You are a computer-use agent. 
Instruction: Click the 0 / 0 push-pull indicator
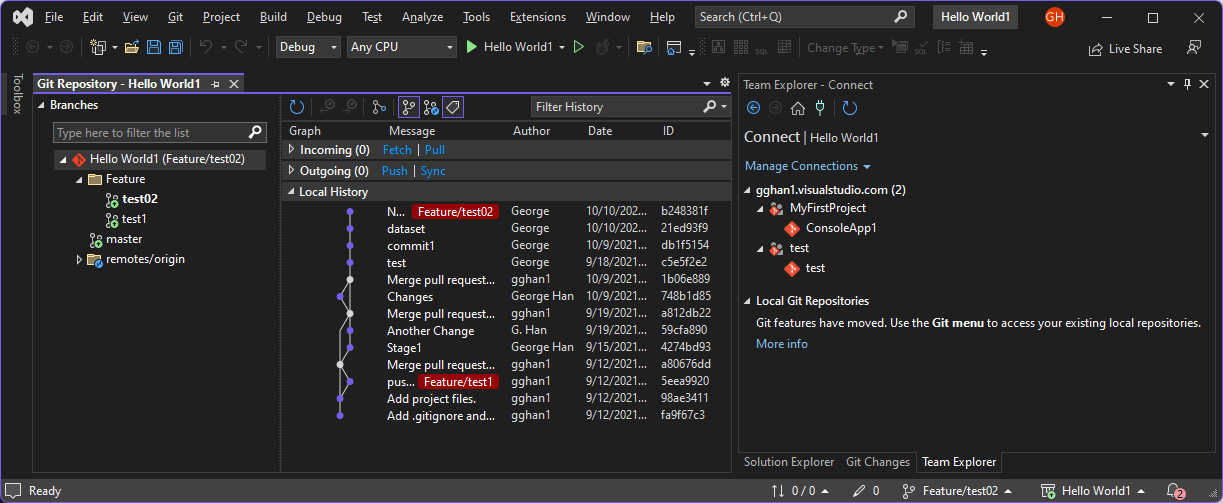click(801, 491)
